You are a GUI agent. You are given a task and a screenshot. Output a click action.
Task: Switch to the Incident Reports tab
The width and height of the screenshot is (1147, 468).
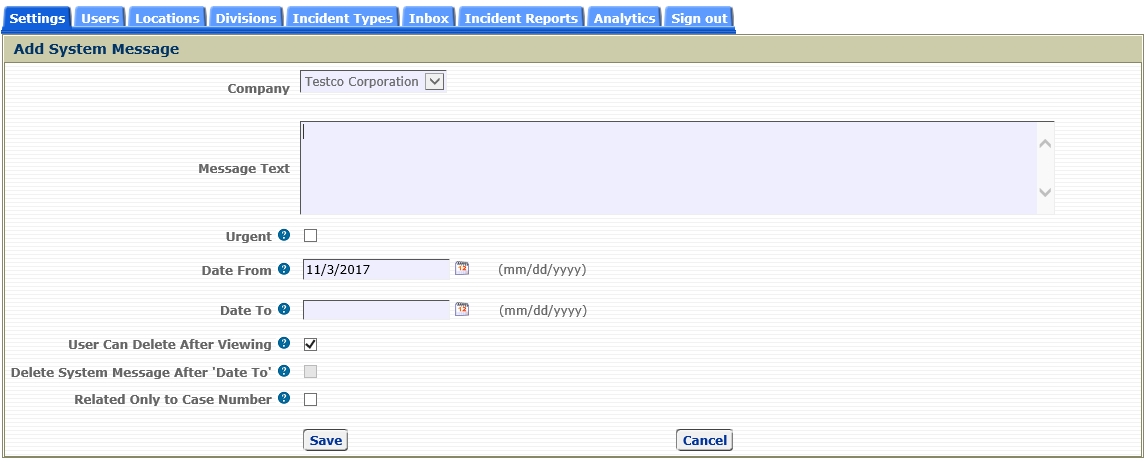tap(521, 18)
